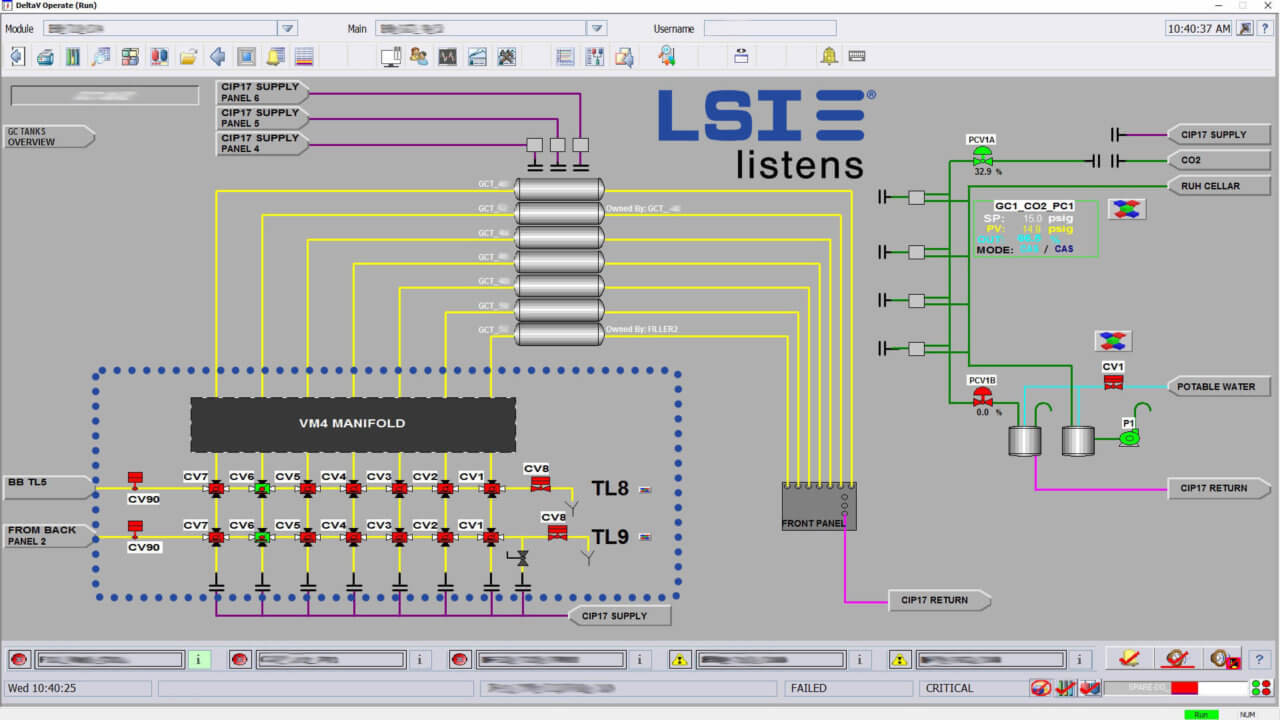The image size is (1280, 720).
Task: Click valve CV8 next to TL8
Action: click(539, 483)
